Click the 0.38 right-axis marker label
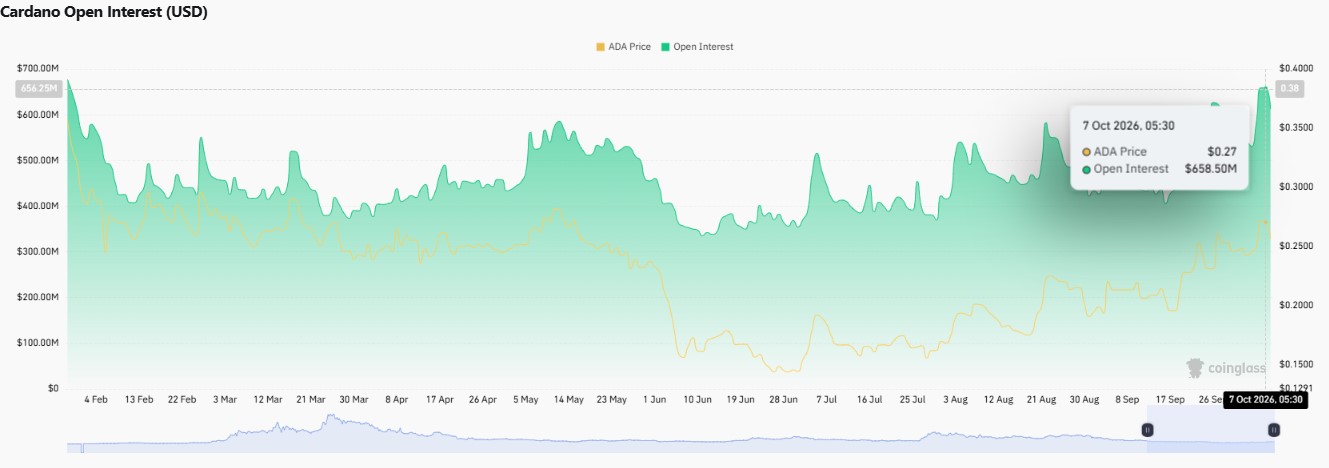 (x=1290, y=89)
